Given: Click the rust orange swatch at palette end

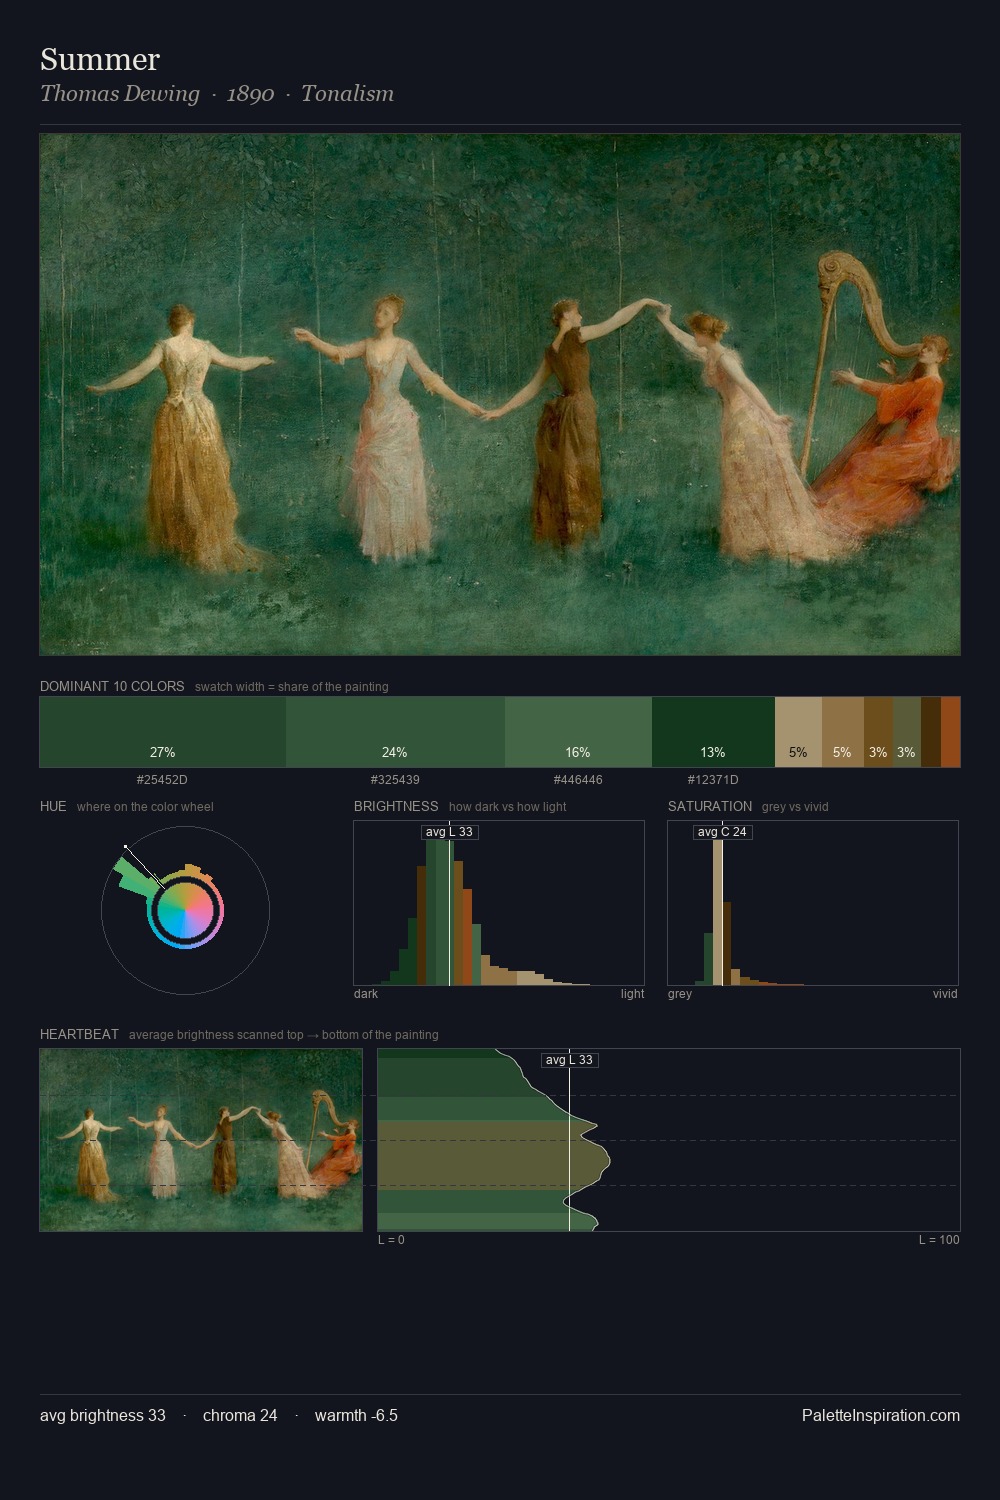Looking at the screenshot, I should click(950, 732).
